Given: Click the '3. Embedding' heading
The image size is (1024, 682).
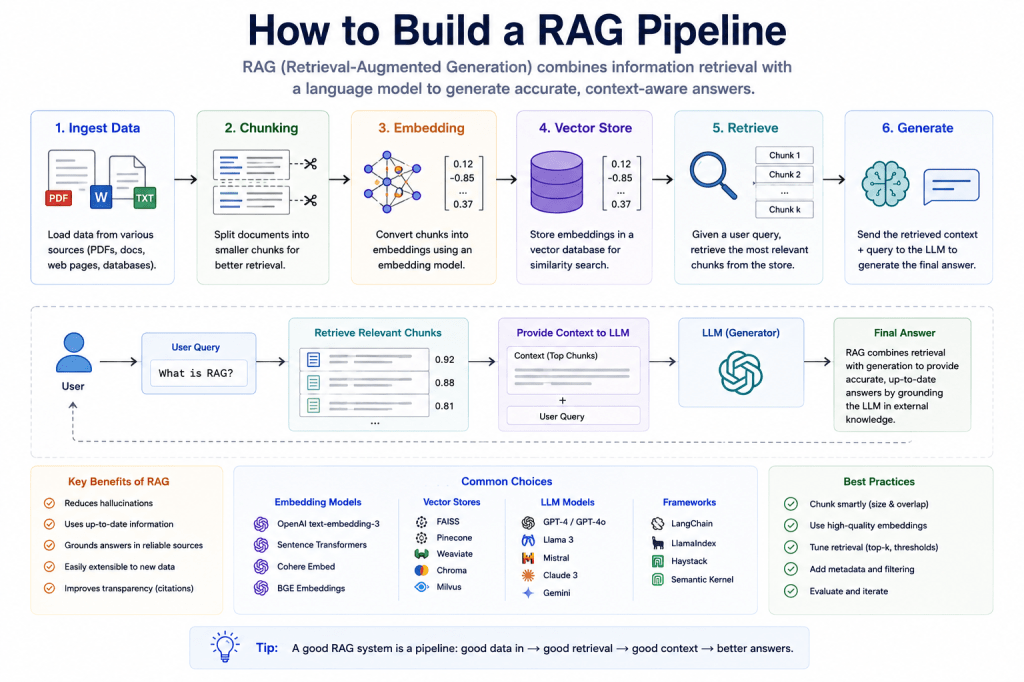Looking at the screenshot, I should point(421,128).
